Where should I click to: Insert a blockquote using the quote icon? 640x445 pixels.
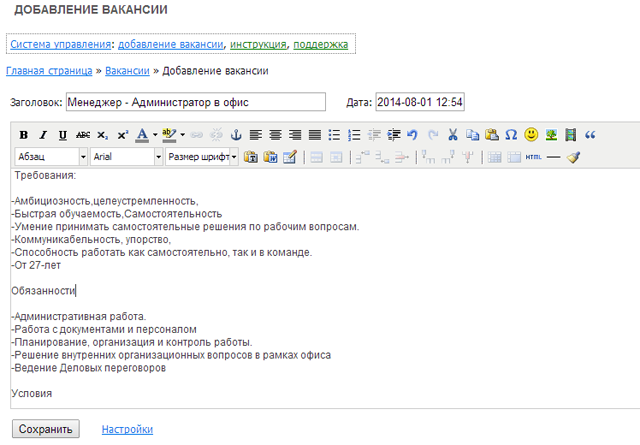click(590, 134)
